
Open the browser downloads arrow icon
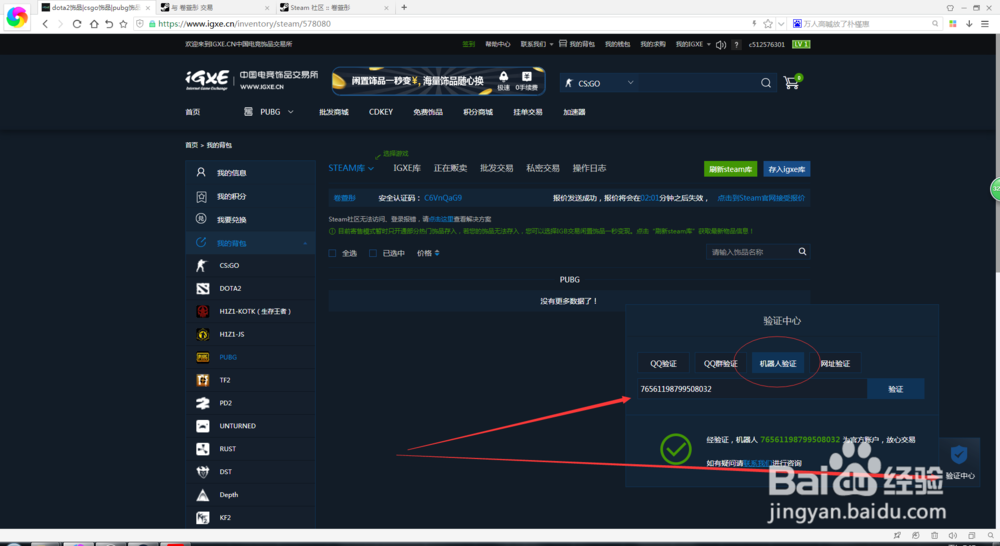tap(969, 24)
